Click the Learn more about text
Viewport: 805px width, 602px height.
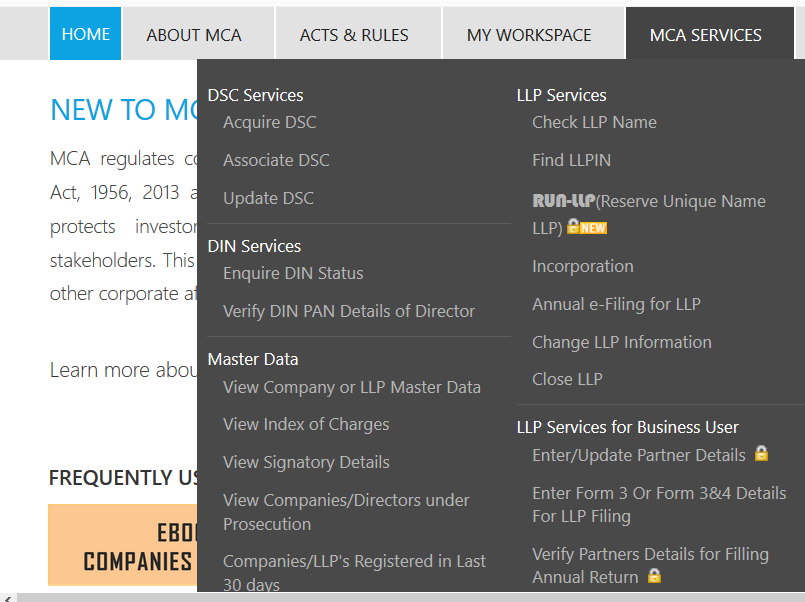(123, 370)
